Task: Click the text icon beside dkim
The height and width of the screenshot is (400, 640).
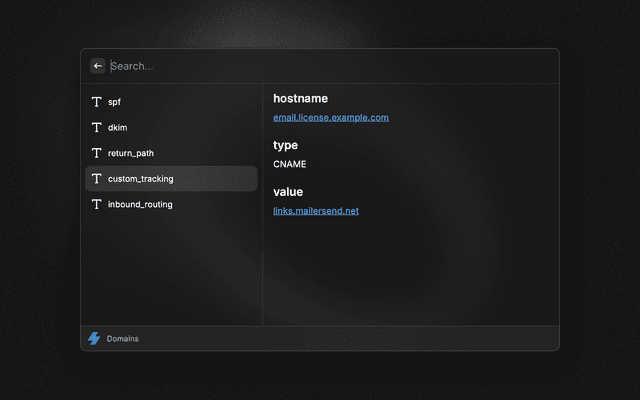Action: 97,128
